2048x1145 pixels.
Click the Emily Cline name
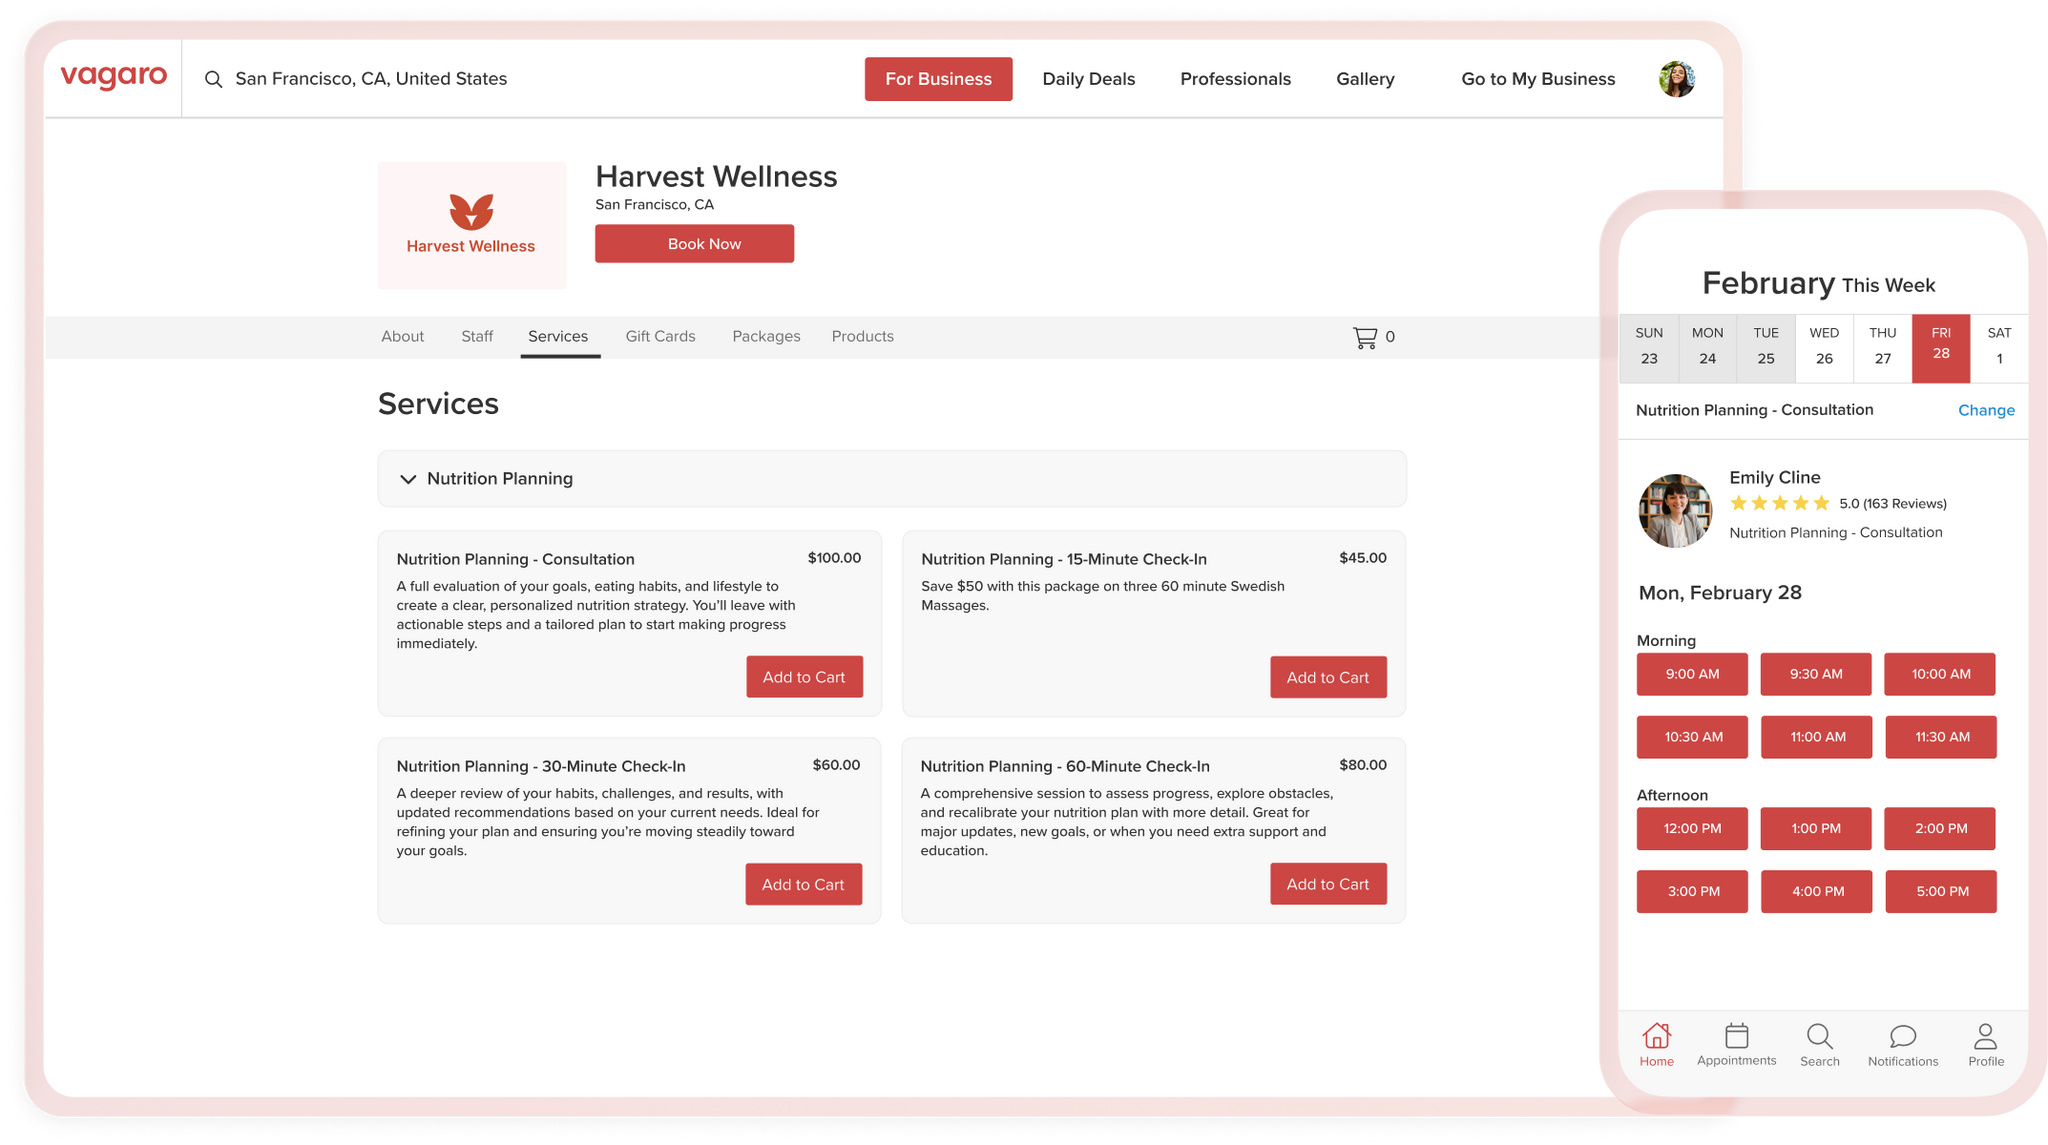click(1775, 477)
